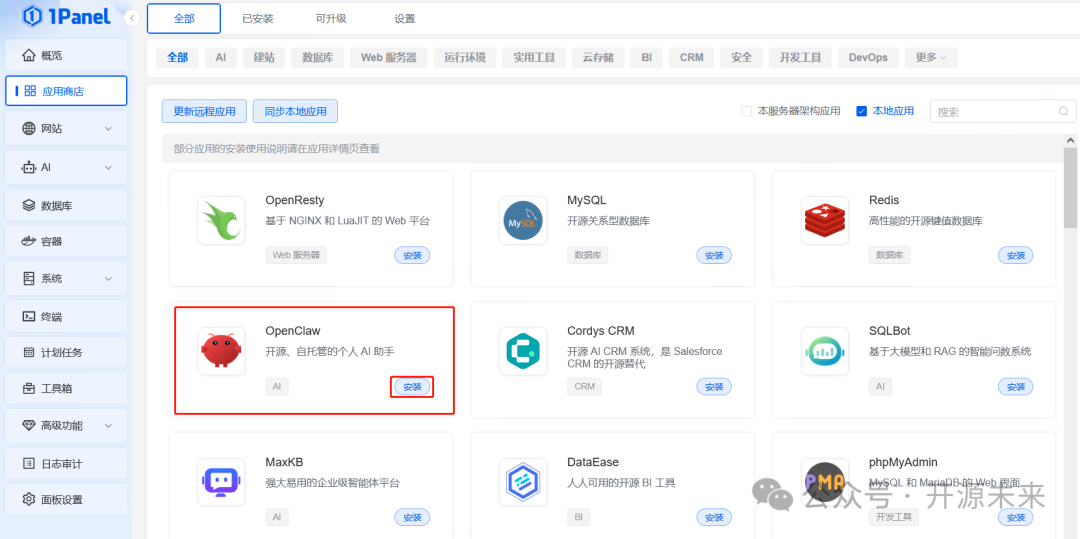Click the 计划任务 calendar icon
1080x539 pixels.
[x=28, y=352]
